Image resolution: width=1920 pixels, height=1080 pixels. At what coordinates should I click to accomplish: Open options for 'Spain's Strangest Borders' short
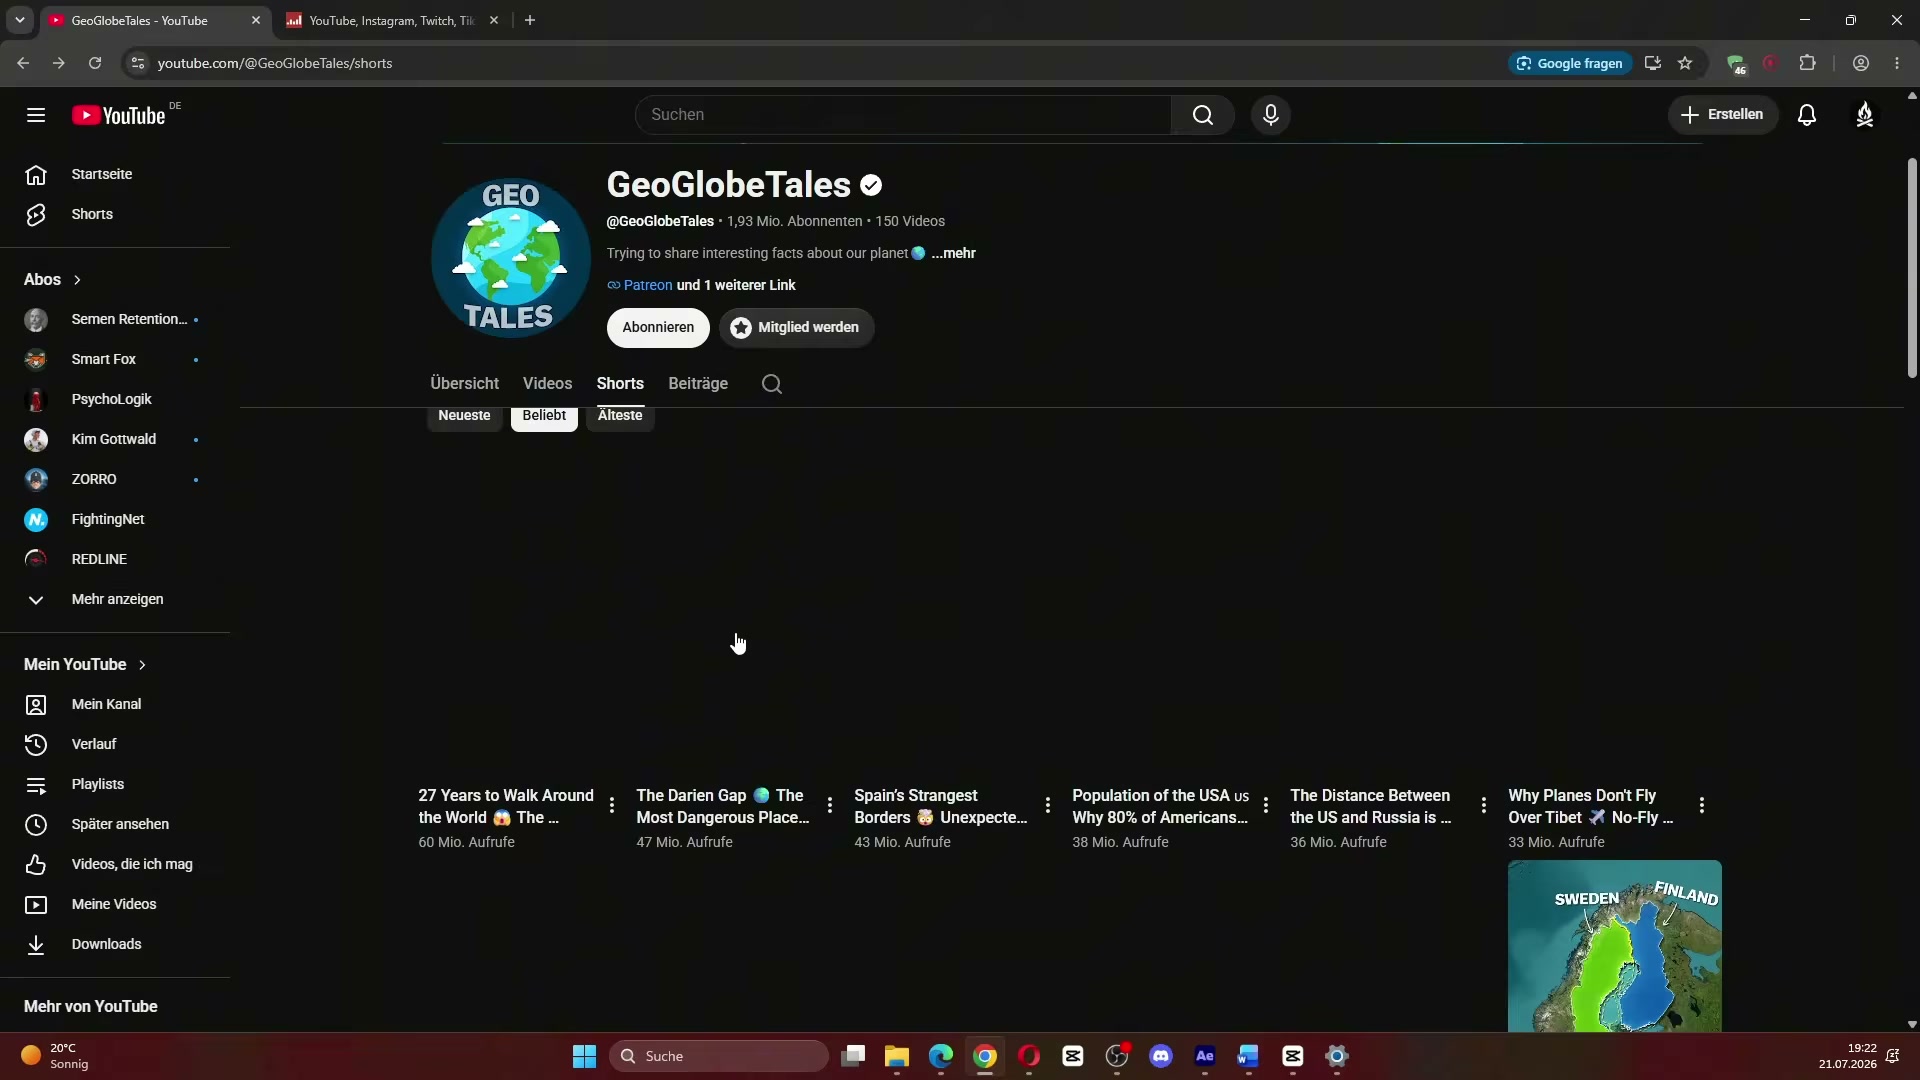click(1048, 806)
